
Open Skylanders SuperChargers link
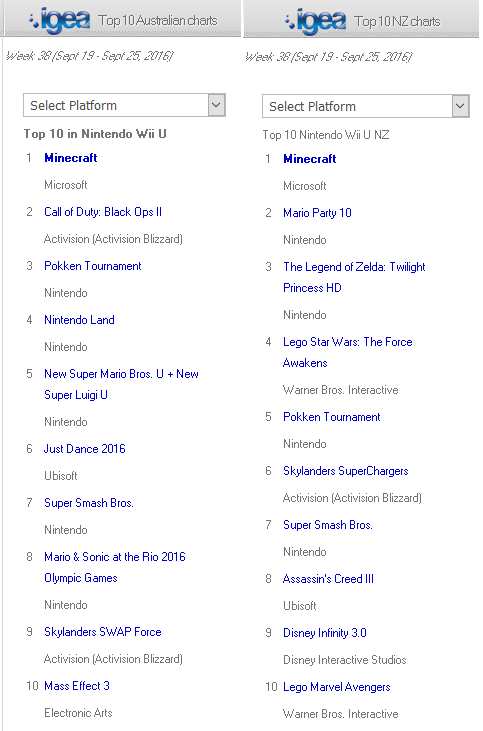[x=345, y=471]
